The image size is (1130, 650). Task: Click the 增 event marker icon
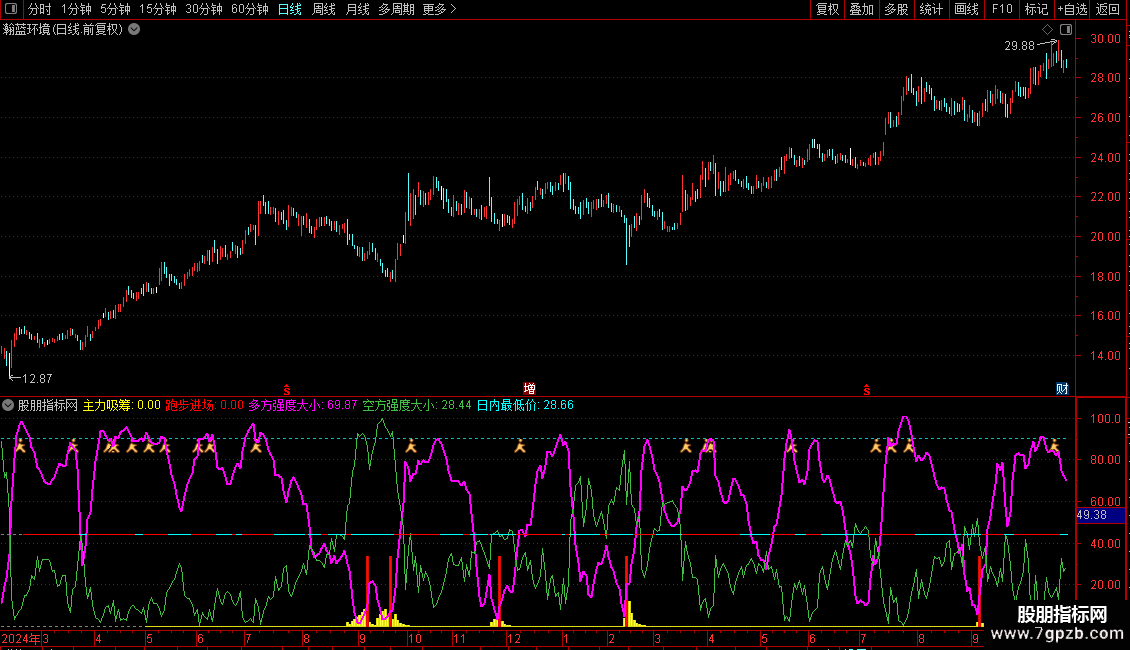(529, 388)
